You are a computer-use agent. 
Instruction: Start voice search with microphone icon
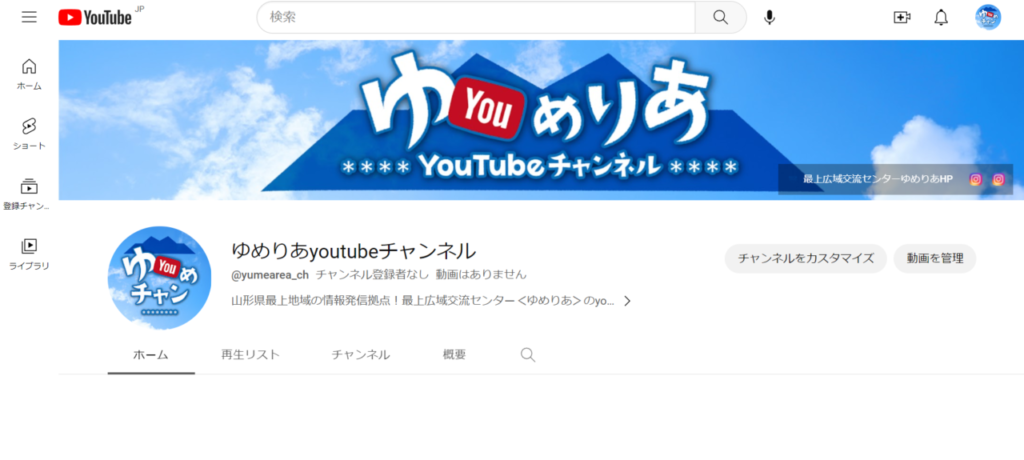[x=769, y=18]
